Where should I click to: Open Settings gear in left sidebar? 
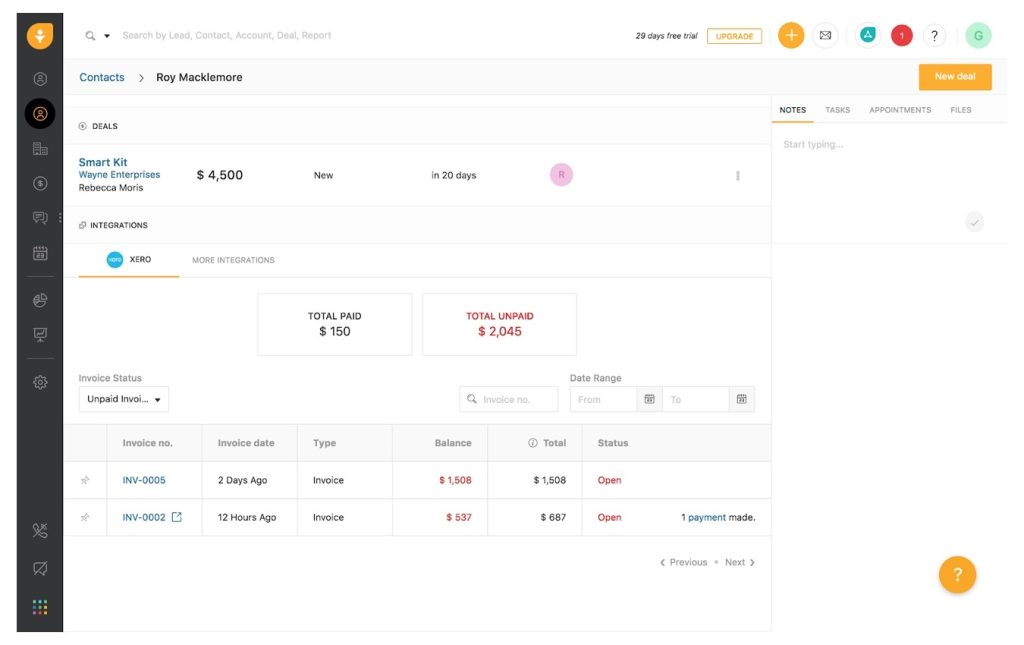pyautogui.click(x=40, y=382)
